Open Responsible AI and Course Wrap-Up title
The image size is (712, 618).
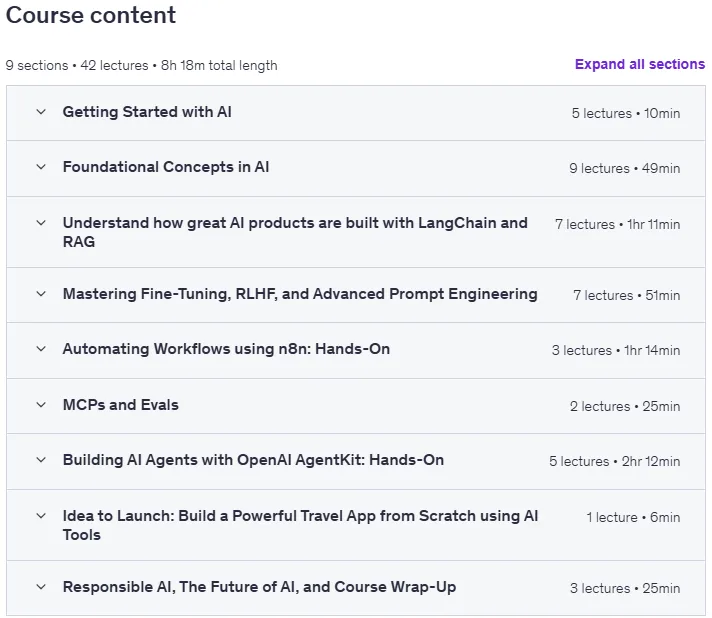259,587
